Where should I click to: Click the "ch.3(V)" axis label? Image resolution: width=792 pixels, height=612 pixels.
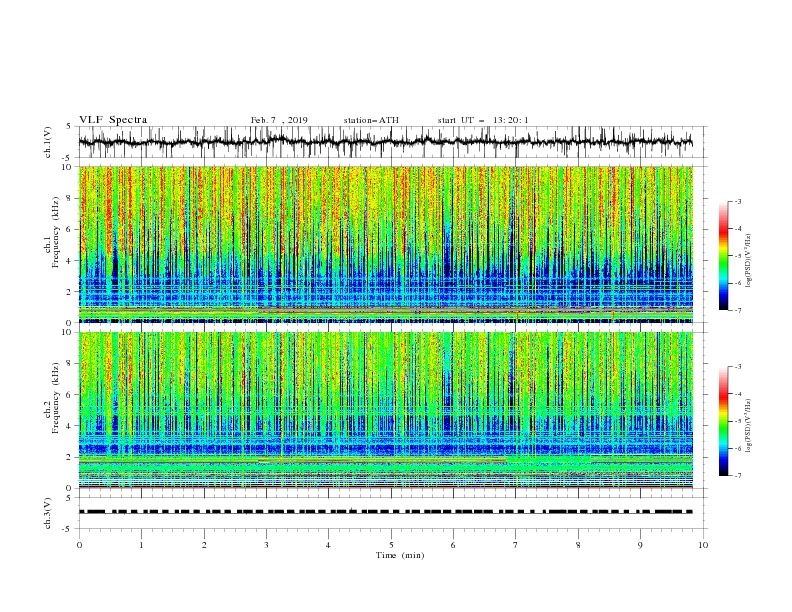click(x=48, y=513)
